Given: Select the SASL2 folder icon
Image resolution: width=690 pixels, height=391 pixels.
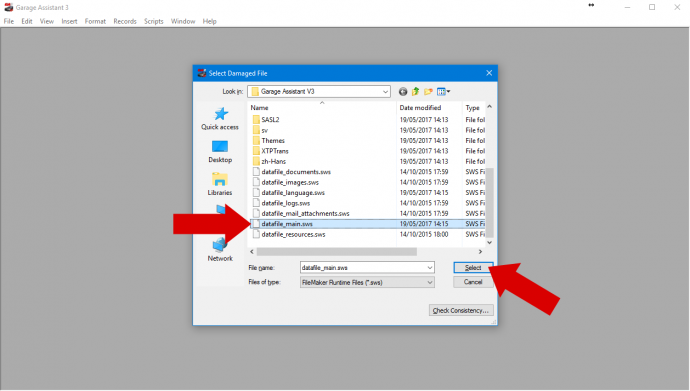Looking at the screenshot, I should point(256,120).
